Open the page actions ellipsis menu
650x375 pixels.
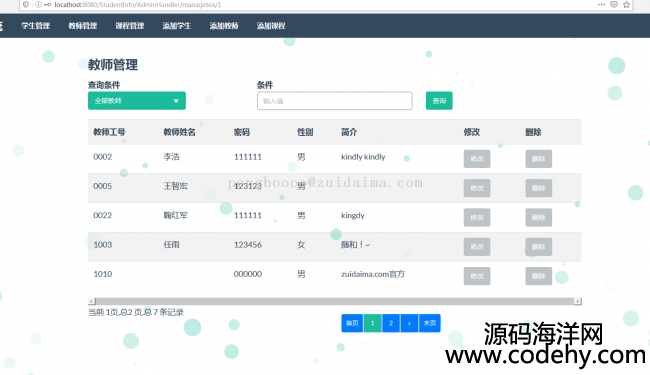point(601,5)
